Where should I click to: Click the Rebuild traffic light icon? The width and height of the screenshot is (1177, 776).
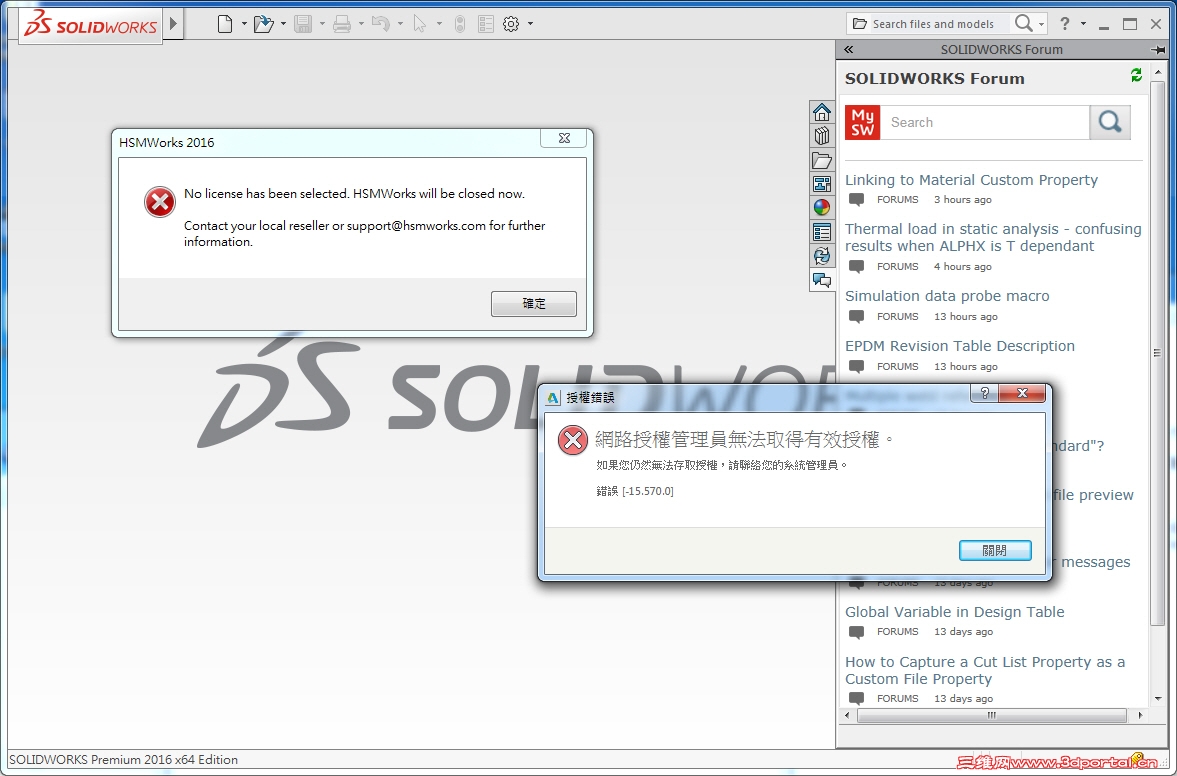coord(460,24)
